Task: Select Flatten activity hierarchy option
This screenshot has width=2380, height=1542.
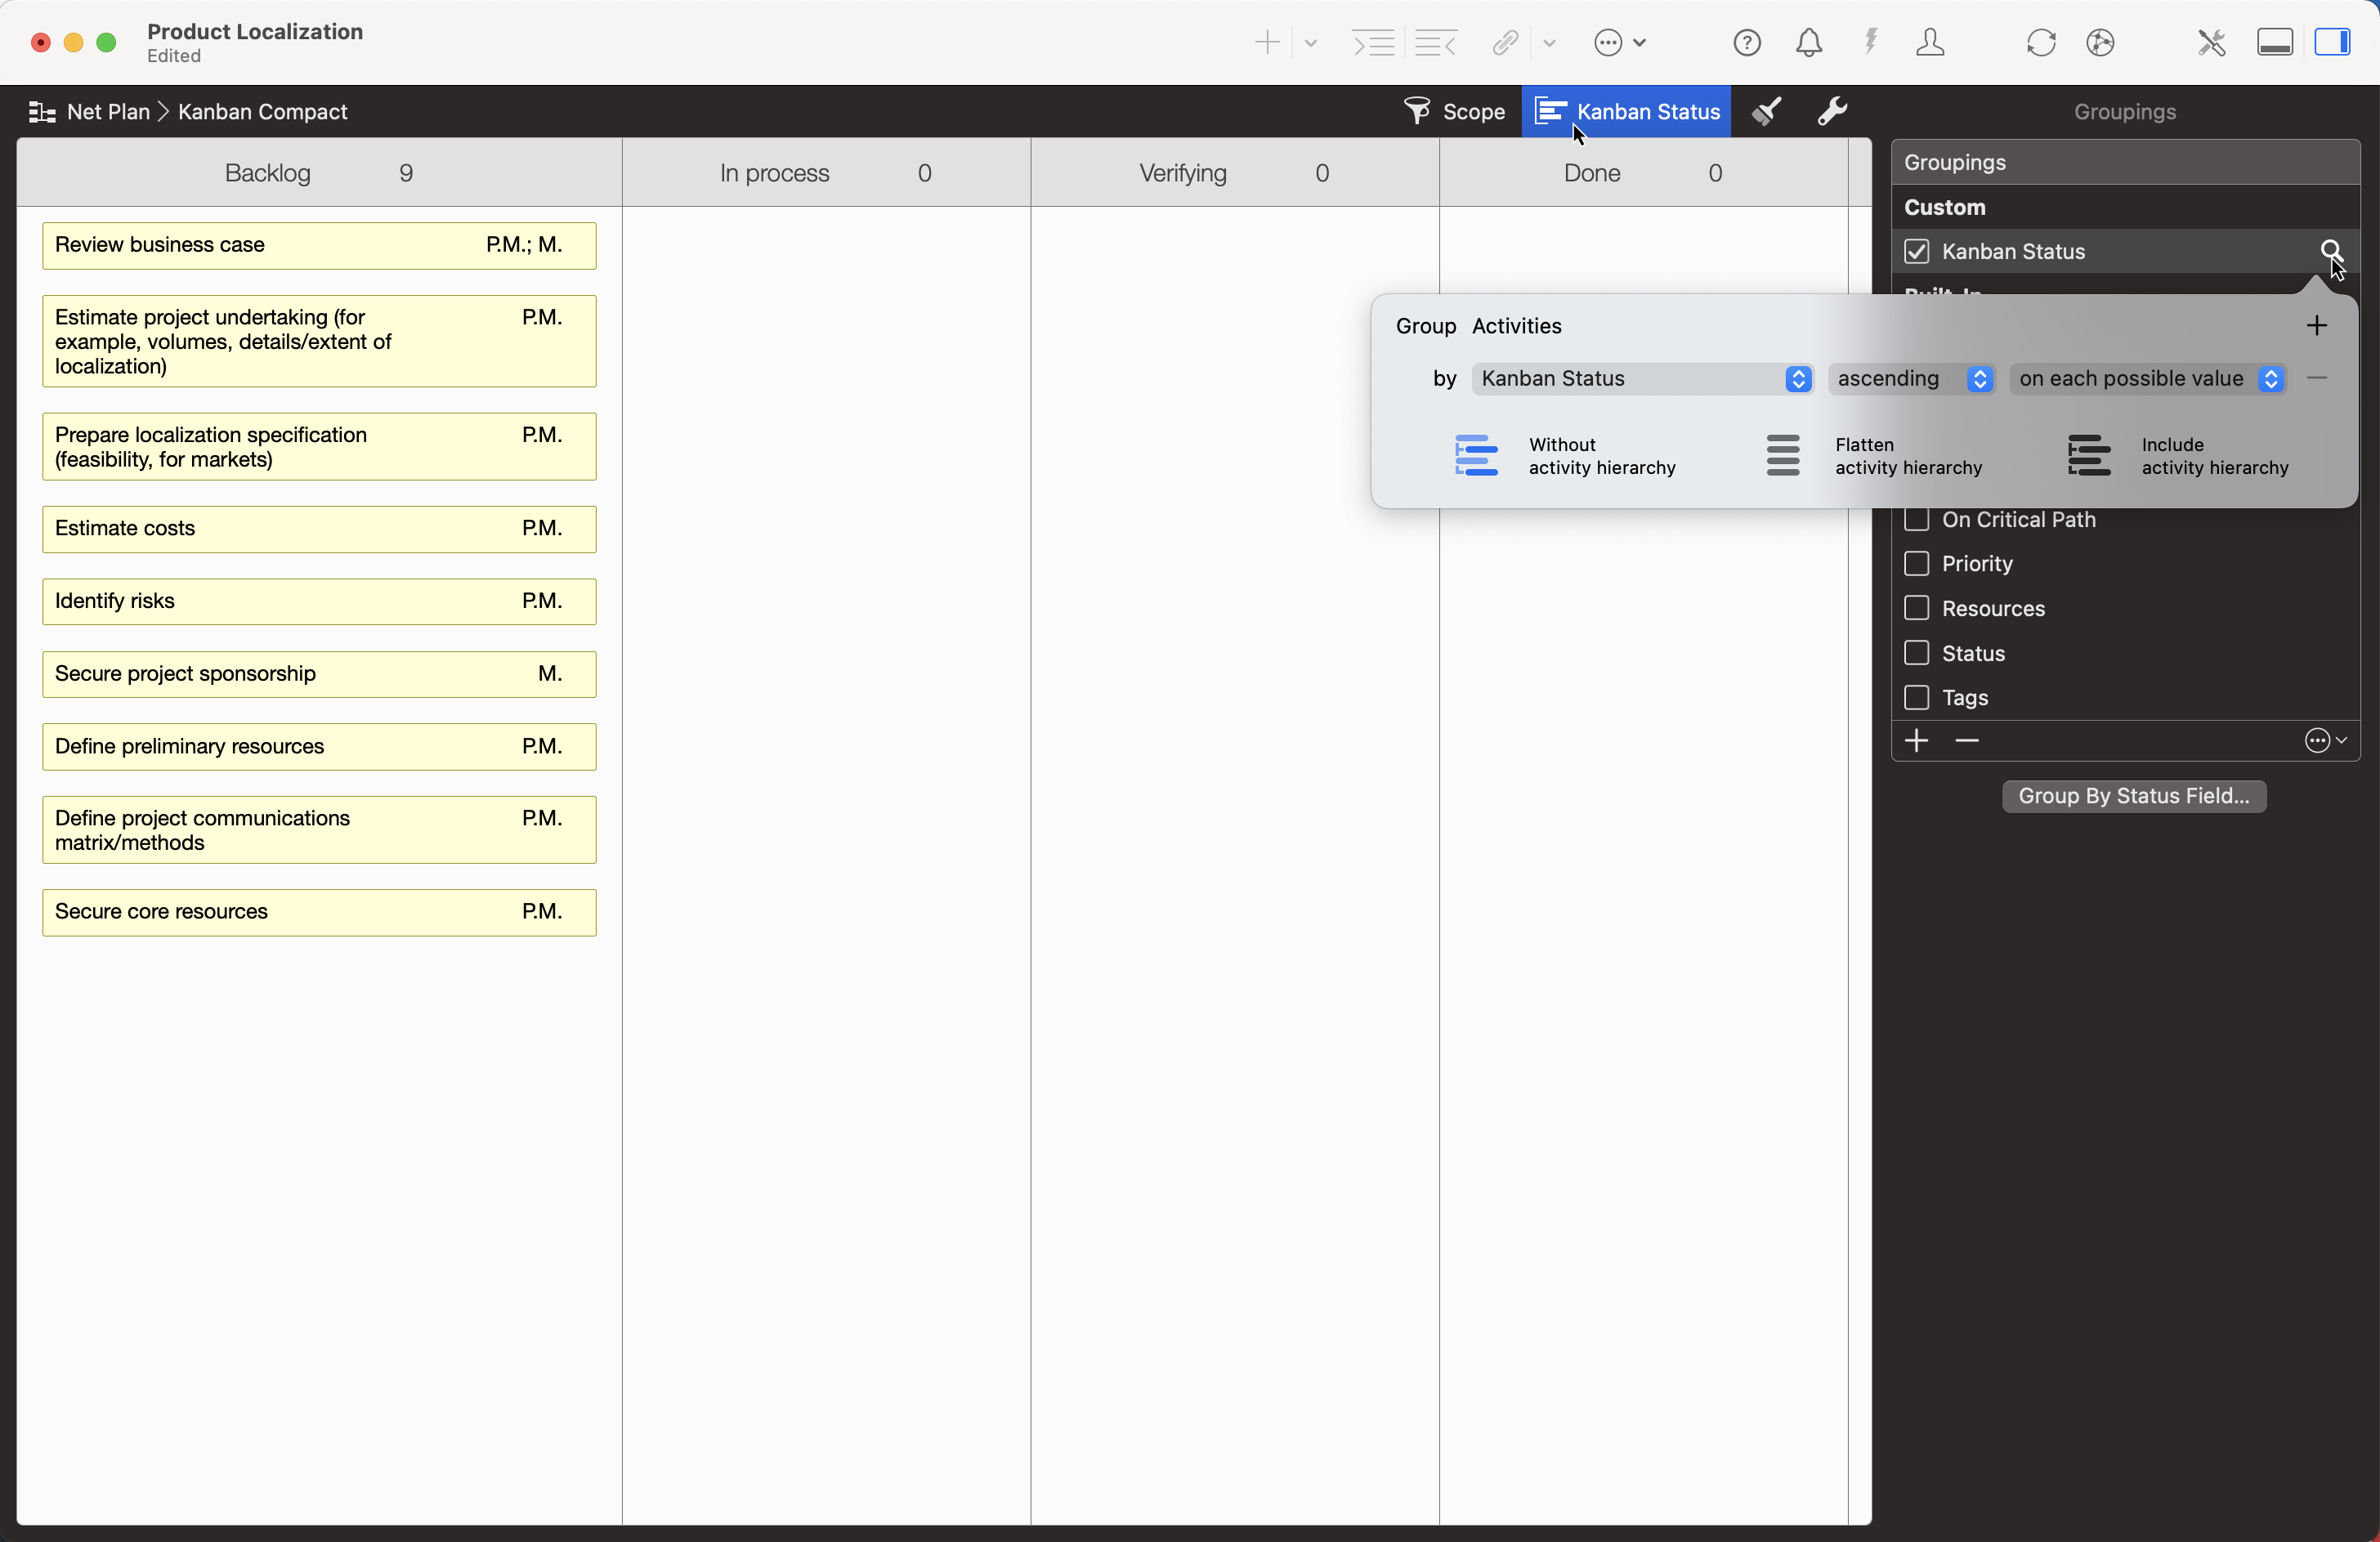Action: (x=1872, y=456)
